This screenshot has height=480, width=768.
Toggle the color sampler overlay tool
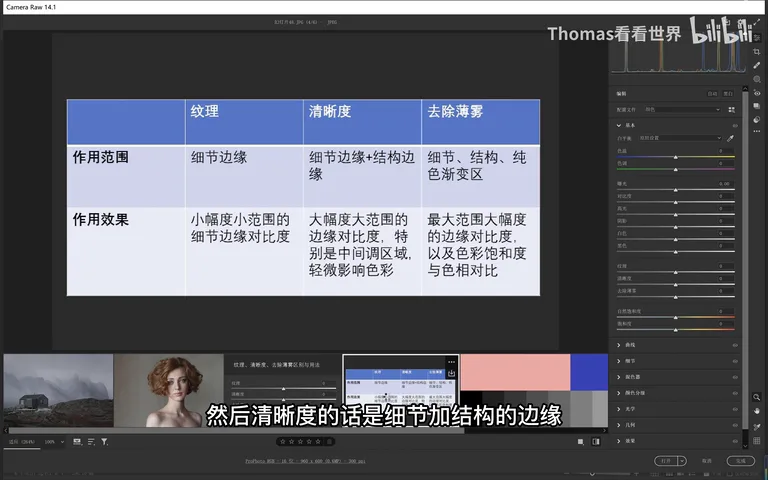(x=757, y=427)
